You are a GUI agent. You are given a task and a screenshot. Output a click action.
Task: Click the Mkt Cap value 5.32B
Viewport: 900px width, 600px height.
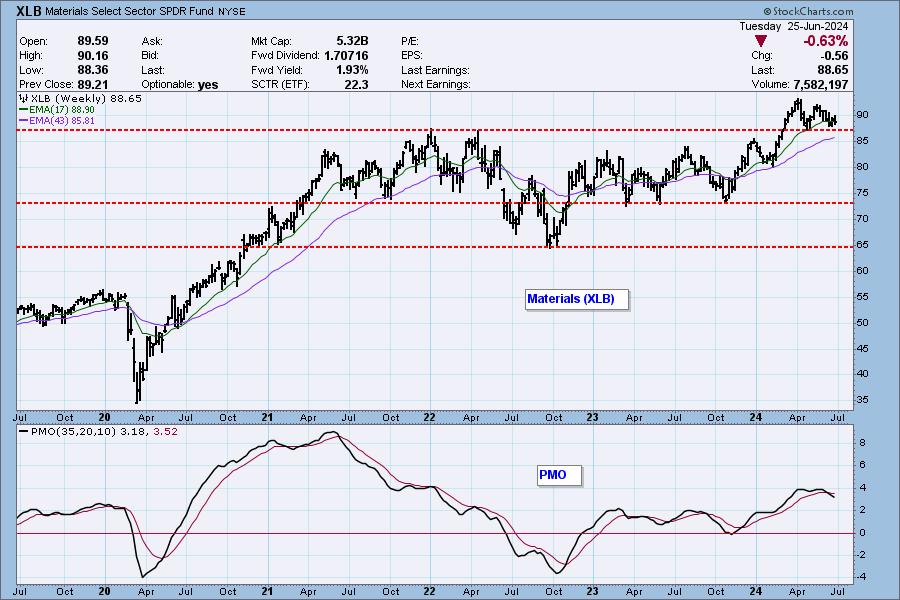click(352, 41)
